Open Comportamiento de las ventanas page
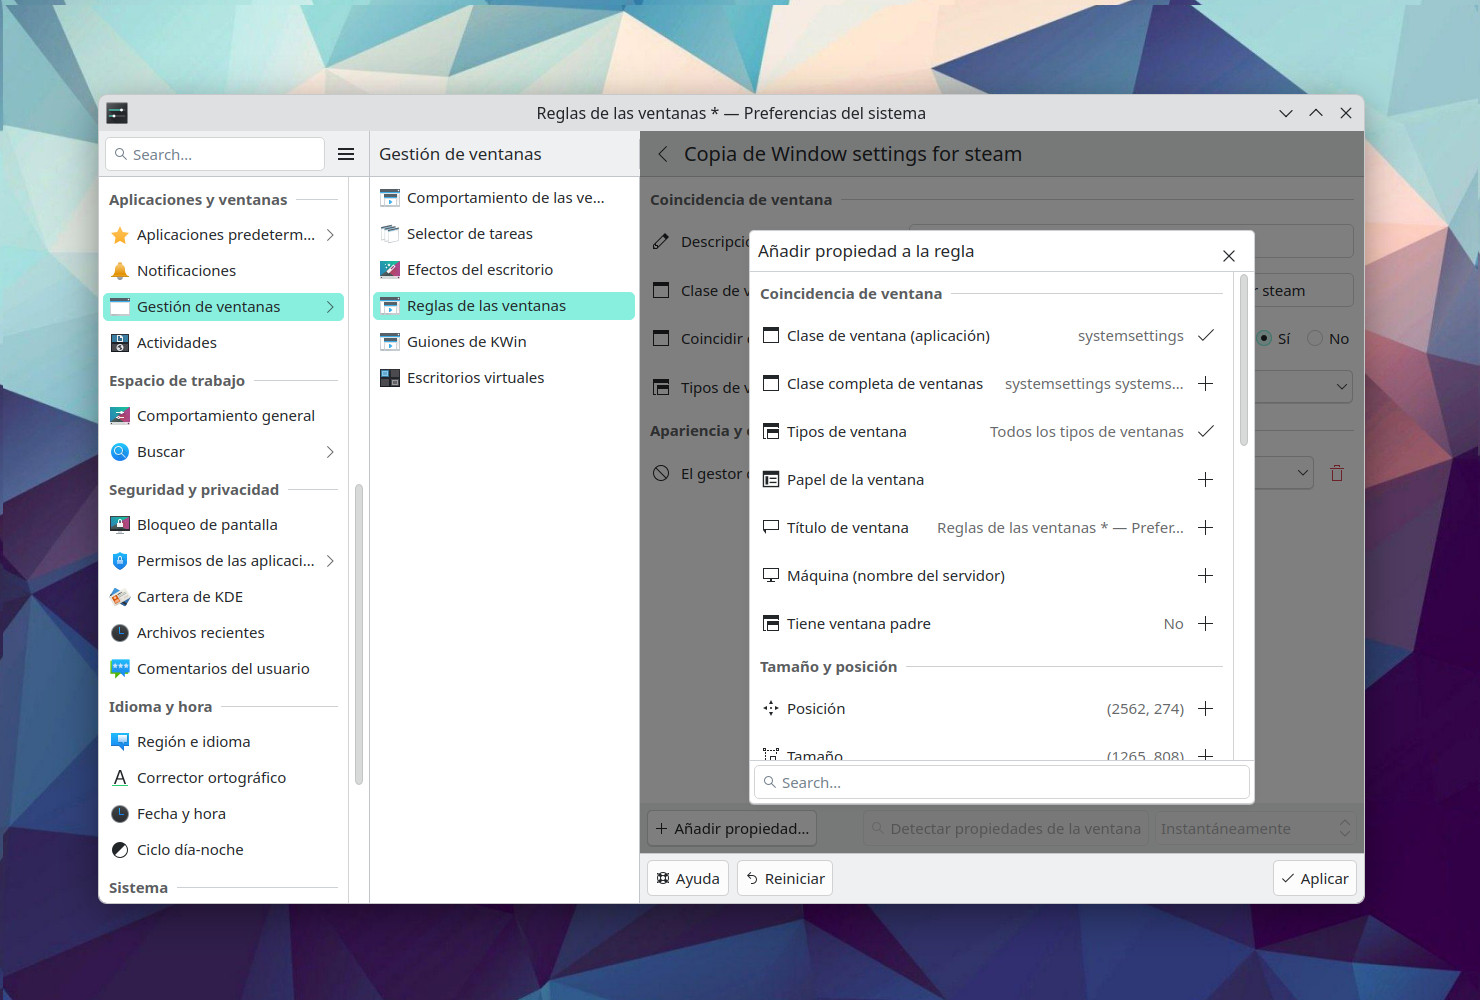 click(504, 198)
